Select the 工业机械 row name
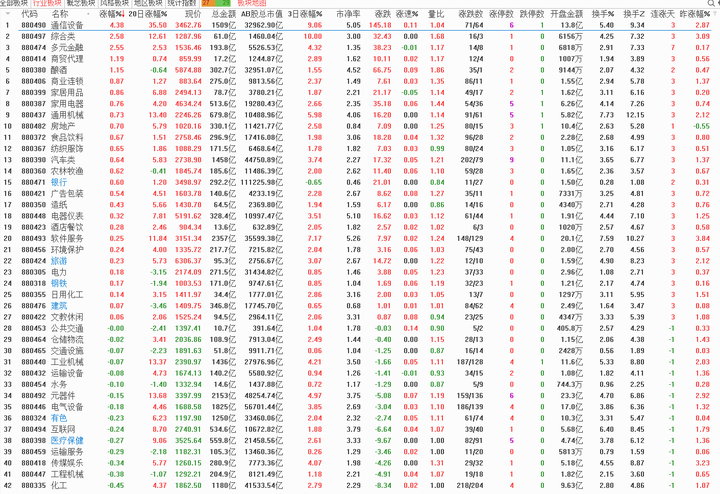This screenshot has height=494, width=720. [67, 362]
